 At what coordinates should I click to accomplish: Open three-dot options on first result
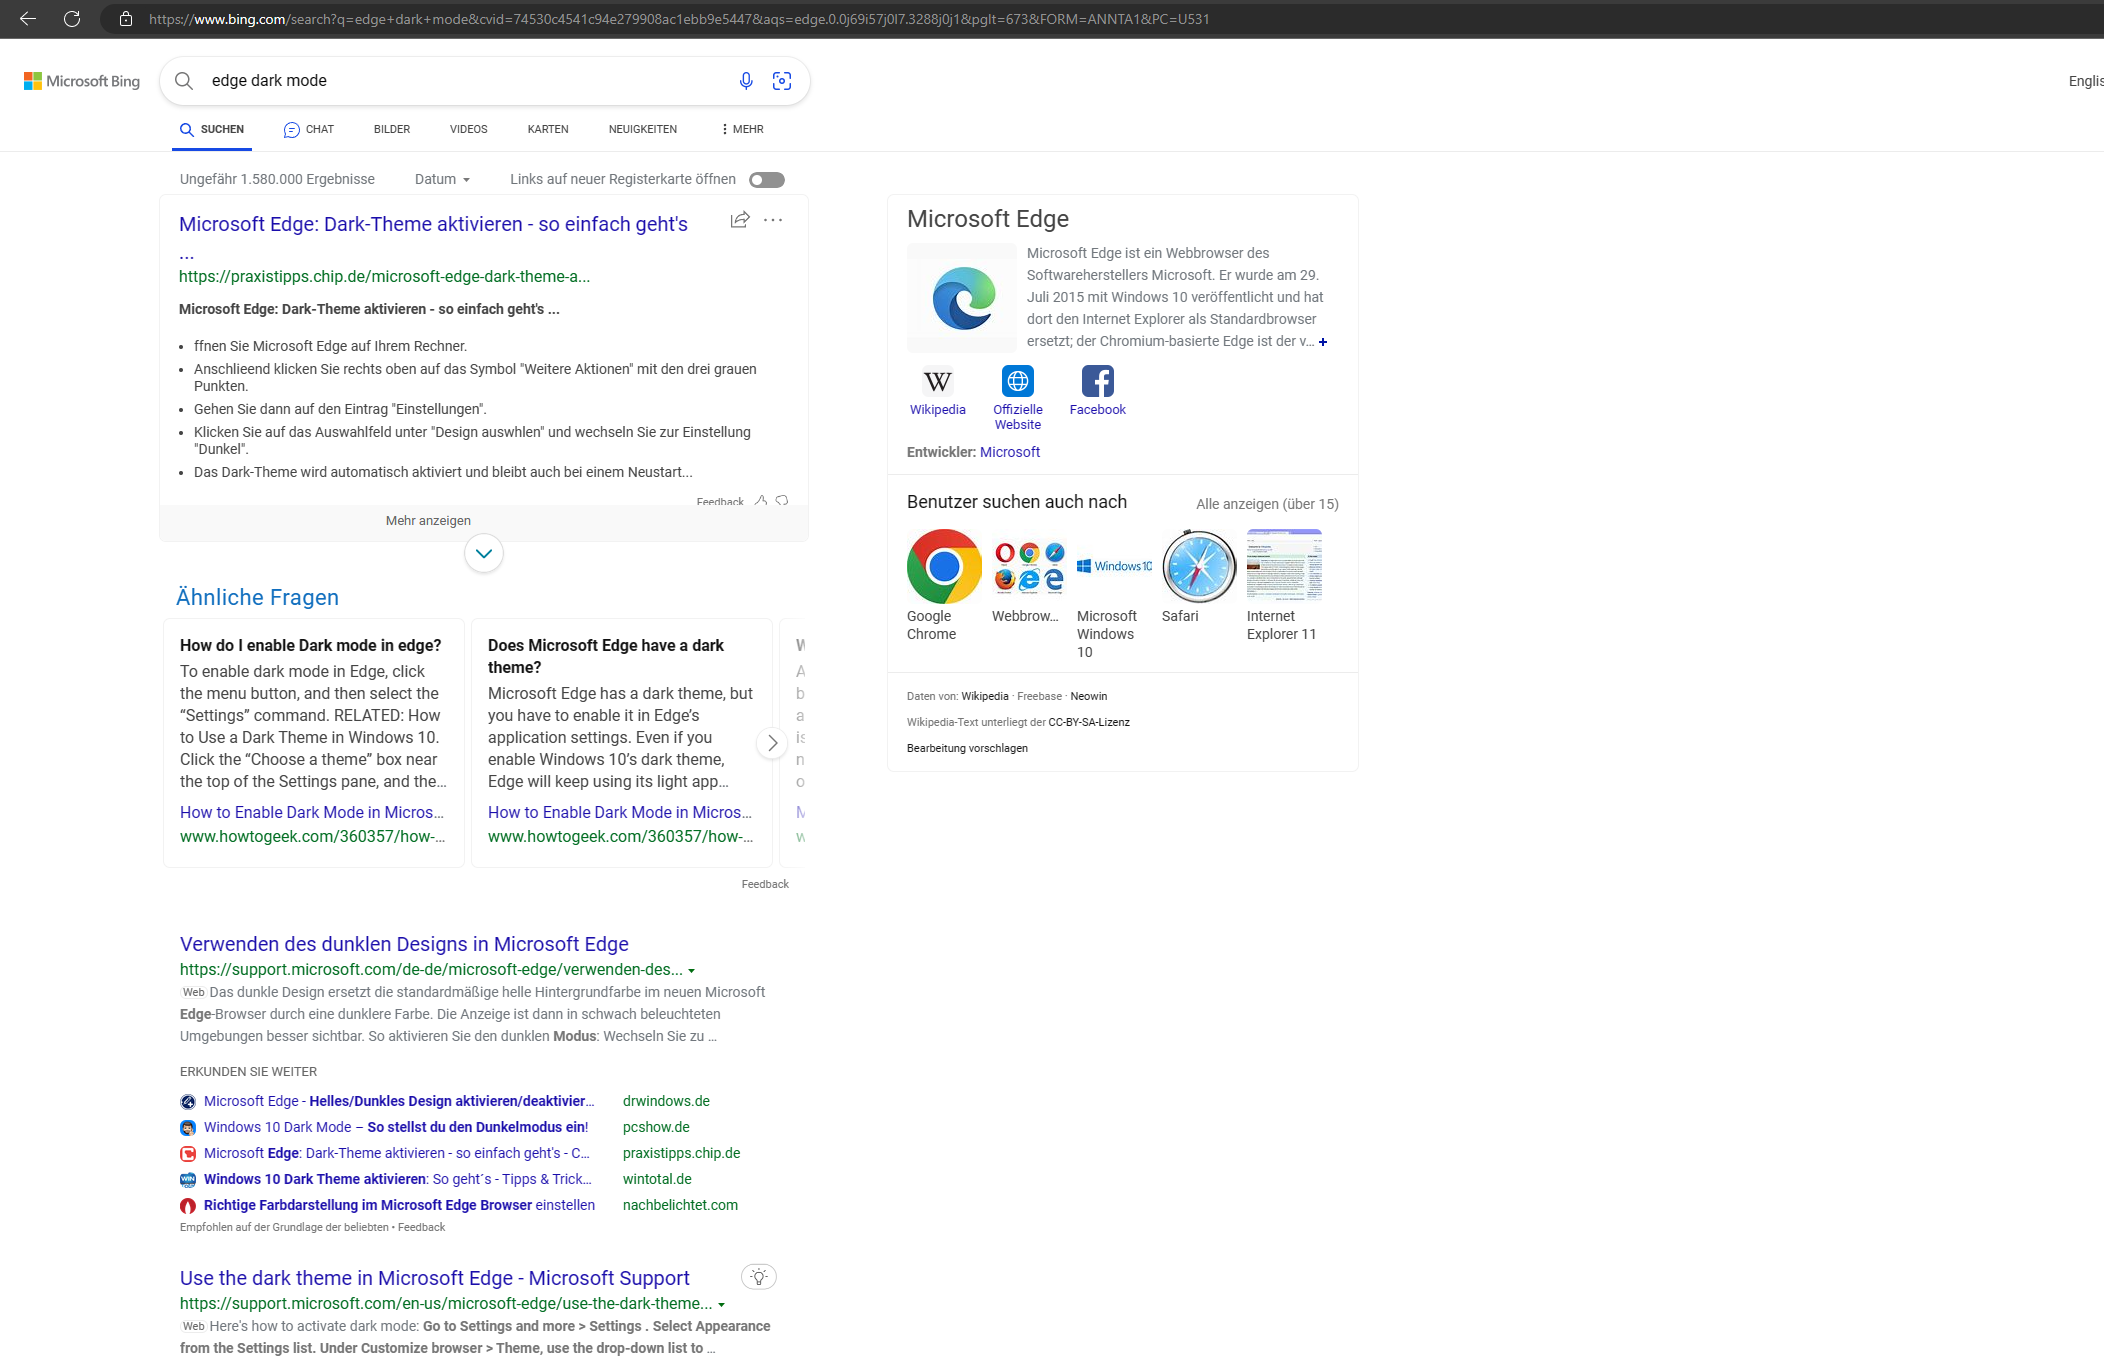point(773,220)
